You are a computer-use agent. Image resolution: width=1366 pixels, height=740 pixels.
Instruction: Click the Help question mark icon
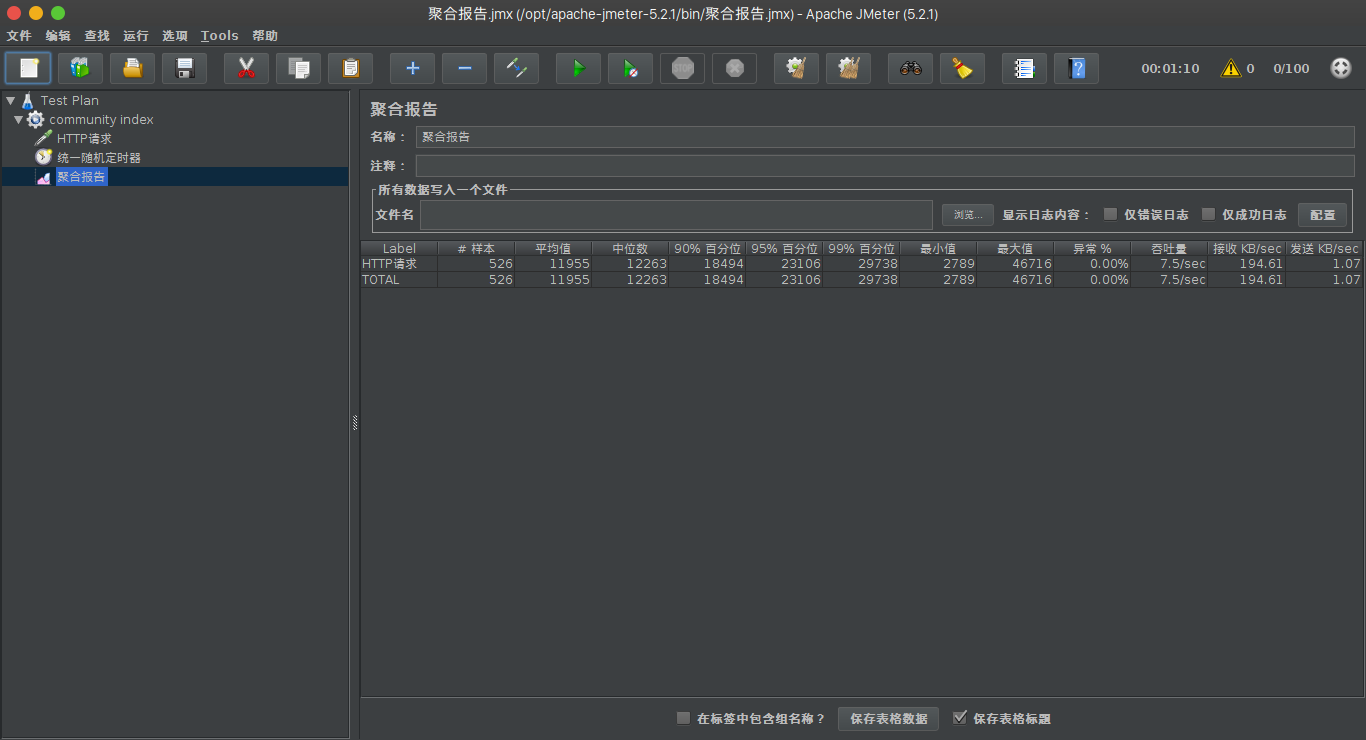coord(1076,68)
